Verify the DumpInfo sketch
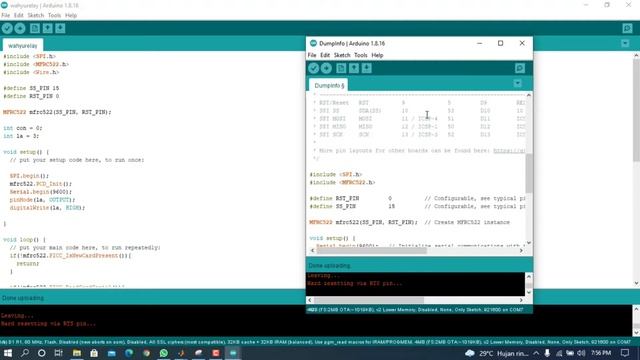 [313, 68]
